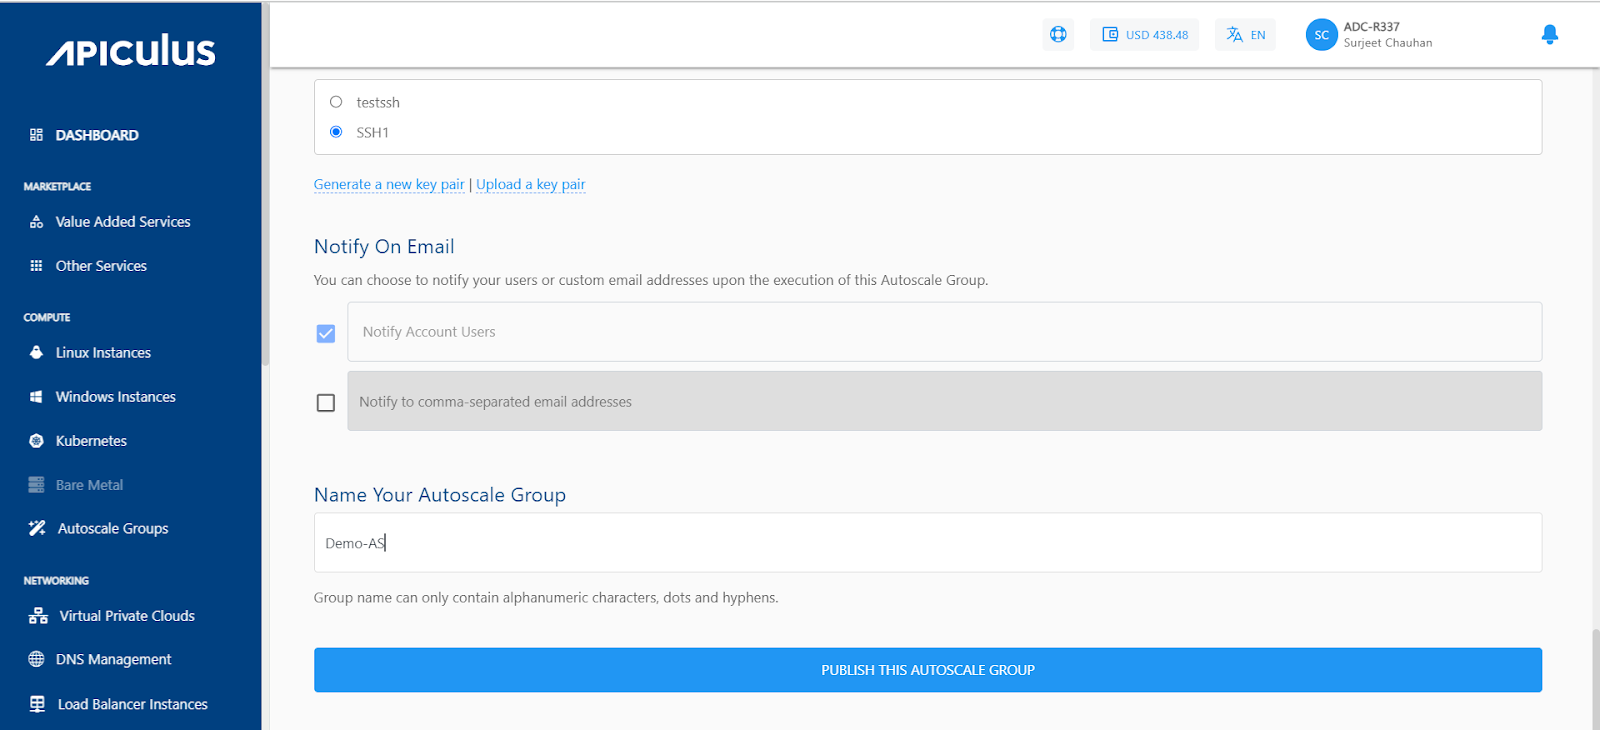This screenshot has width=1600, height=730.
Task: Click the SC user avatar
Action: (1321, 35)
